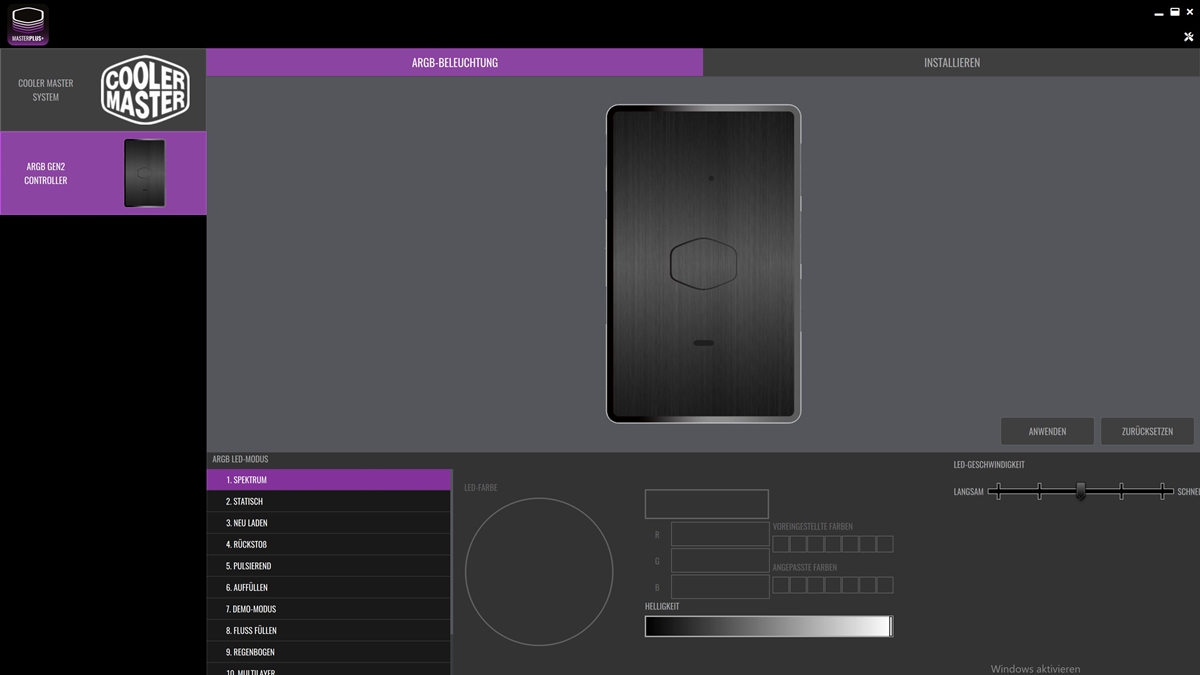
Task: Open the settings wrench-and-screwdriver icon
Action: click(x=1189, y=37)
